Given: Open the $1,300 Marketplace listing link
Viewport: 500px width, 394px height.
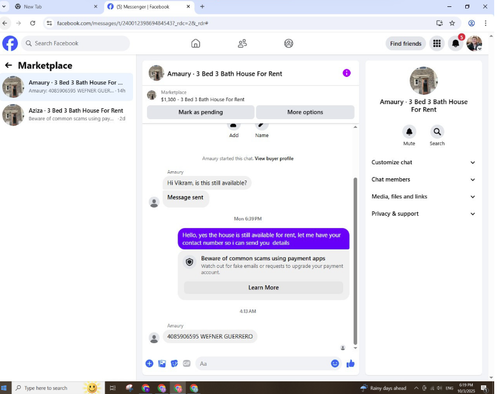Looking at the screenshot, I should pyautogui.click(x=203, y=99).
